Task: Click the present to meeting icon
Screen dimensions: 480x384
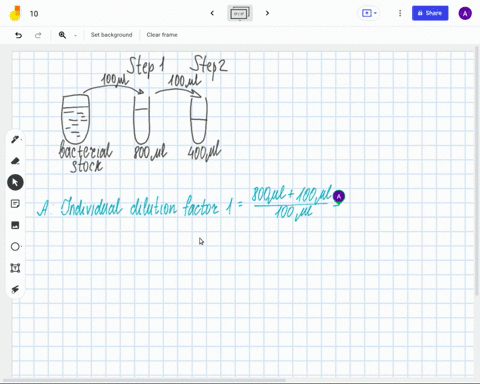Action: [367, 13]
